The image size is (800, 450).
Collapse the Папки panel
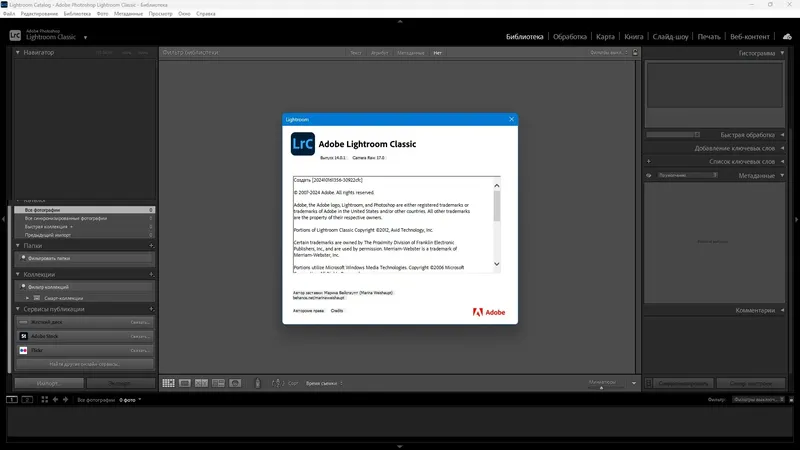[x=17, y=245]
